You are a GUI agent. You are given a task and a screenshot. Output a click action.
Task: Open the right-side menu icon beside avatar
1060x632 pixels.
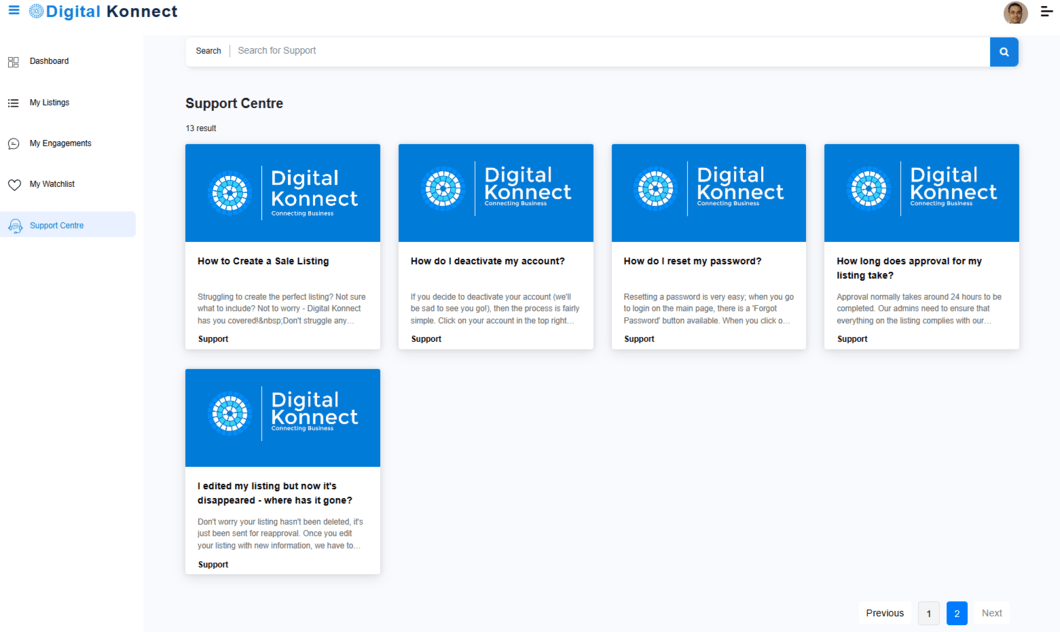pos(1046,12)
